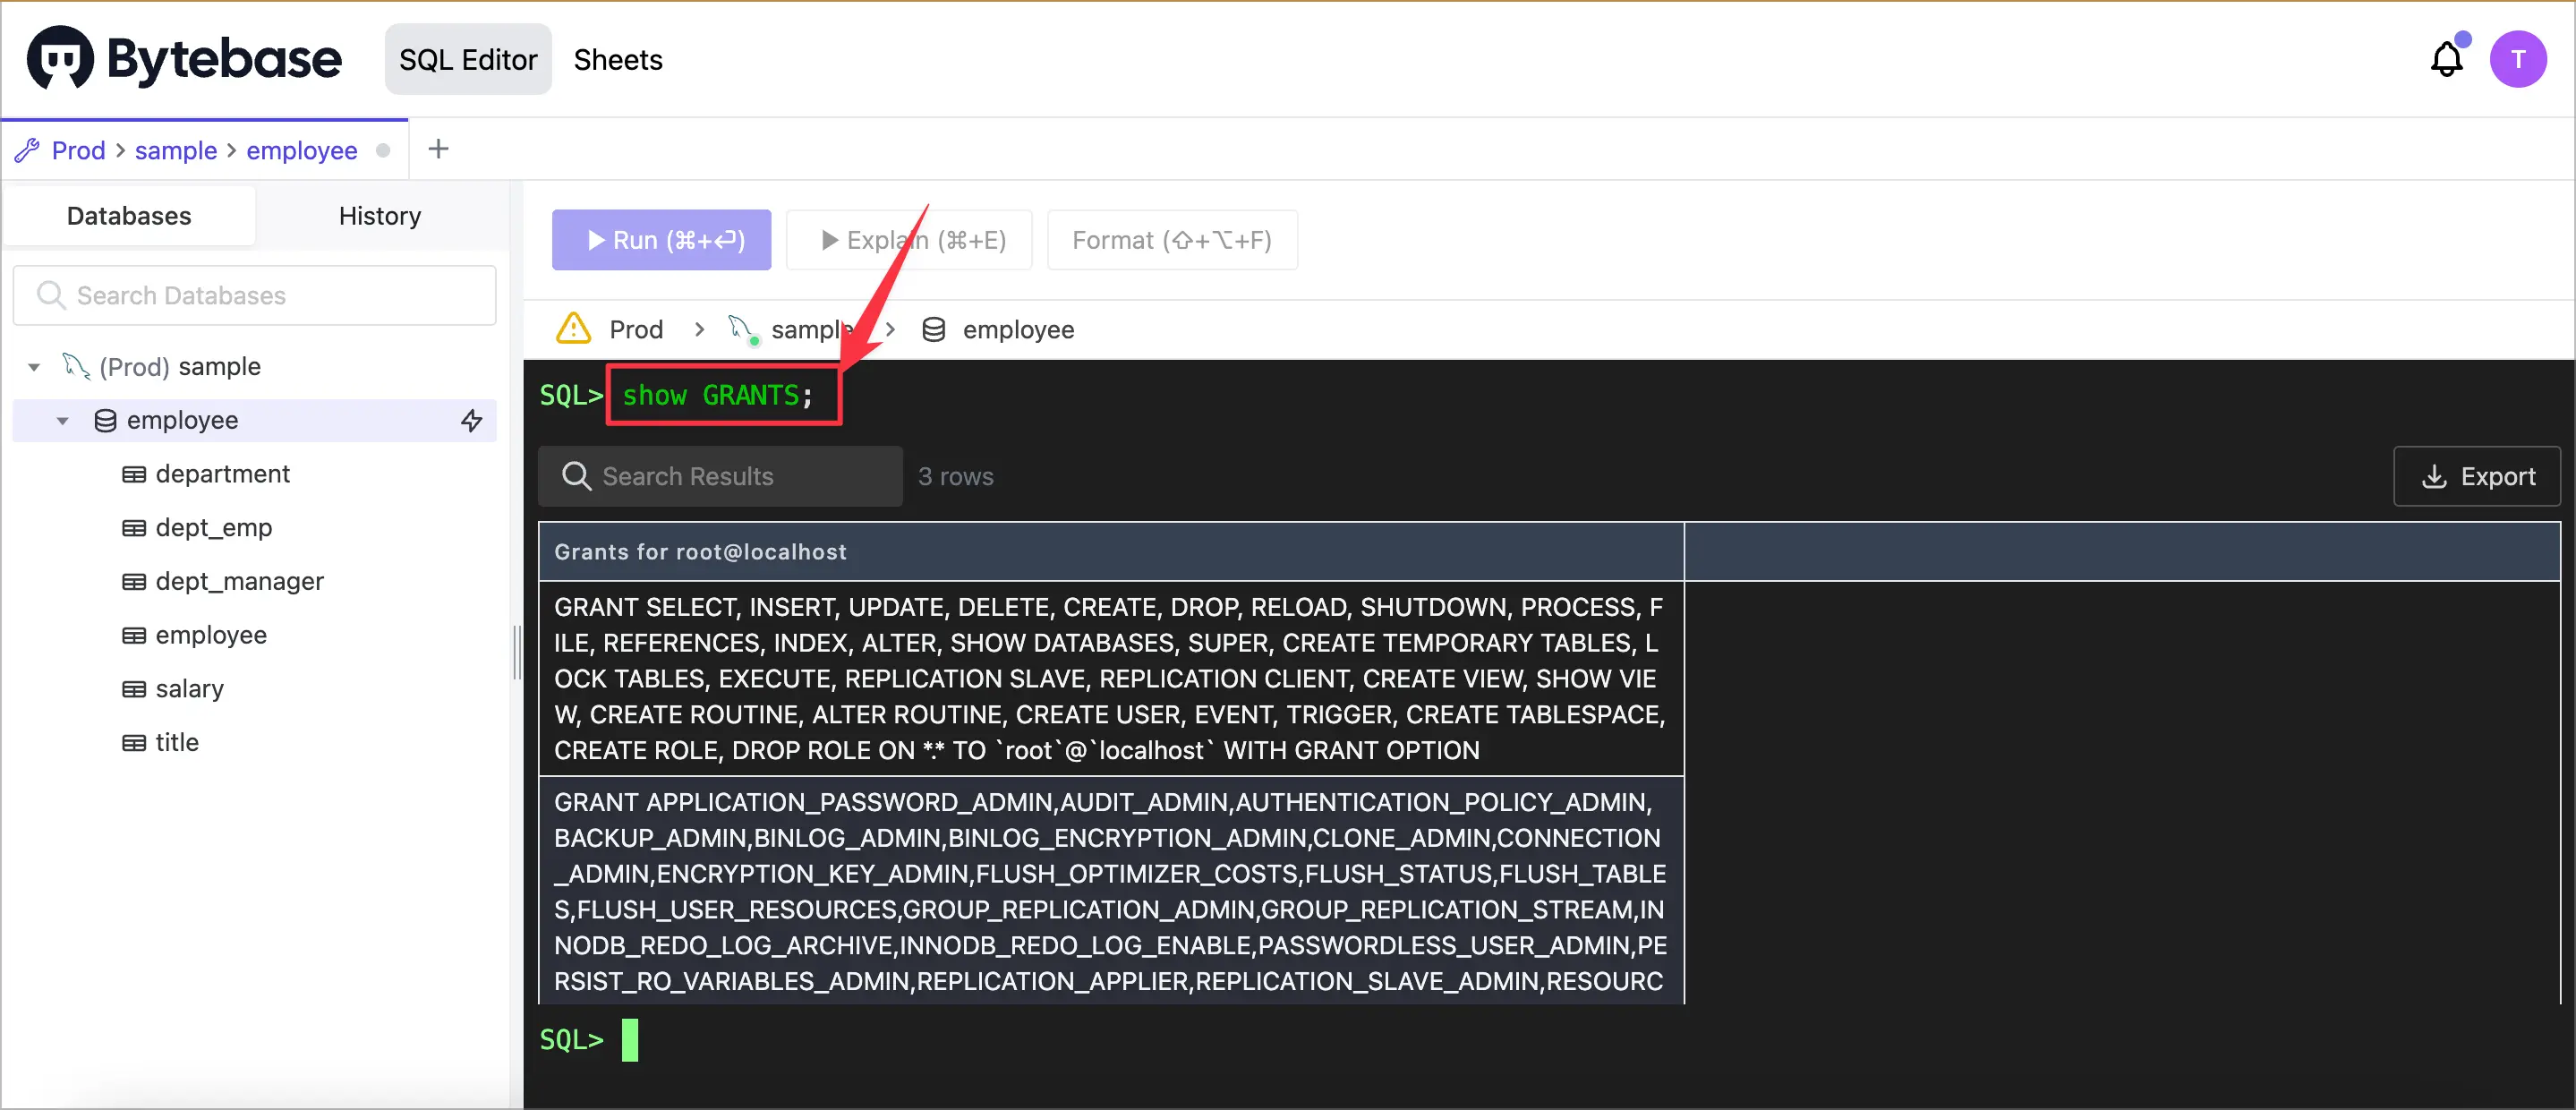This screenshot has width=2576, height=1110.
Task: Open the Sheets section
Action: coord(618,59)
